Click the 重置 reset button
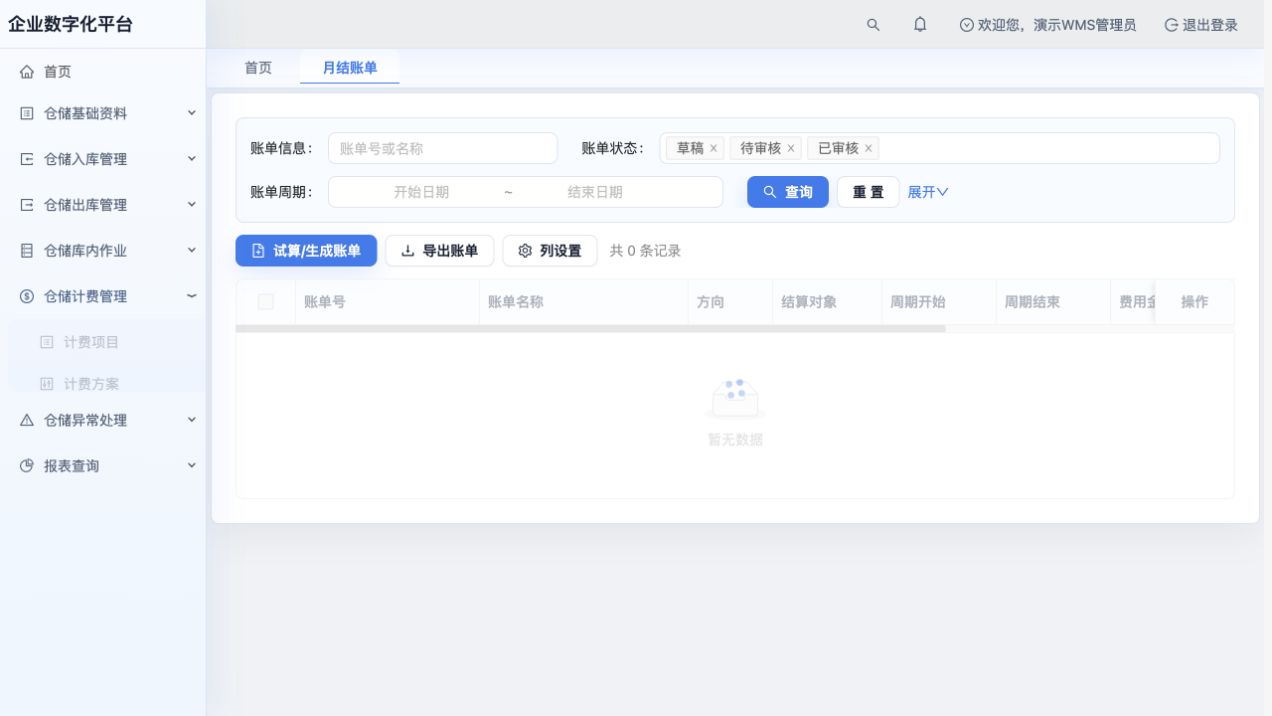1272x716 pixels. 868,192
